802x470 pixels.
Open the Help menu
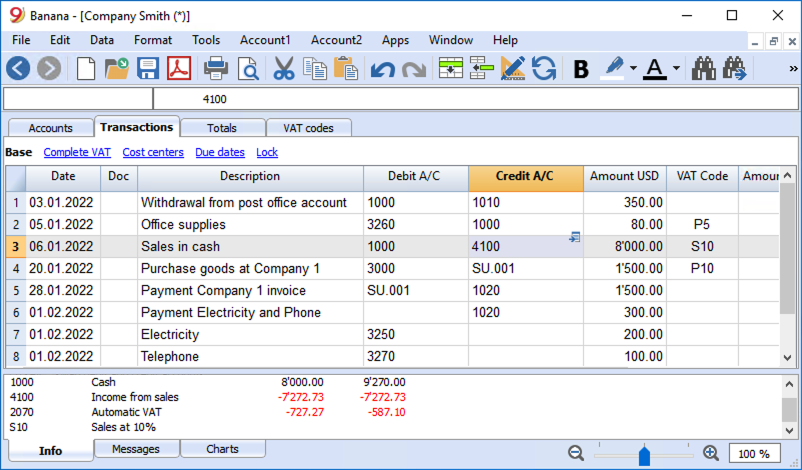[505, 40]
